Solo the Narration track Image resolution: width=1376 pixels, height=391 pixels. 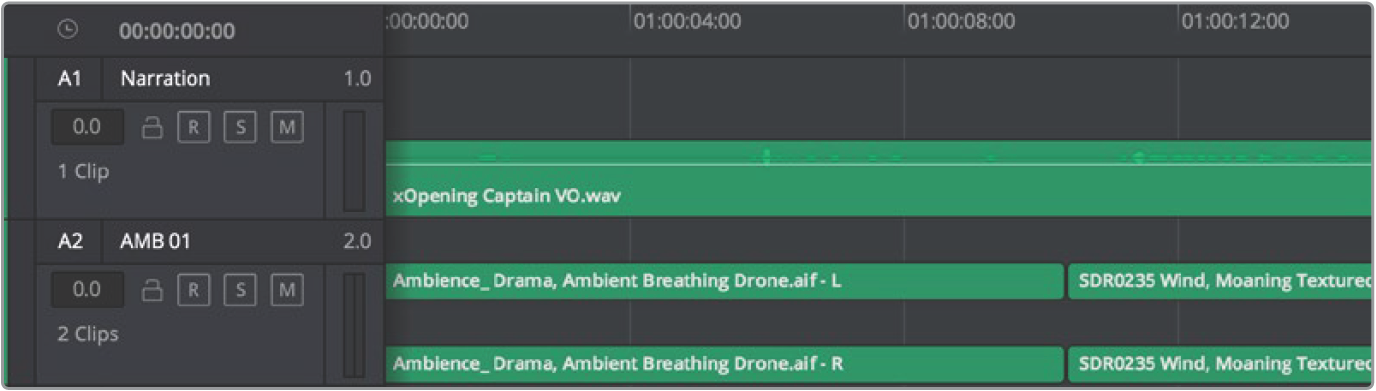(238, 127)
